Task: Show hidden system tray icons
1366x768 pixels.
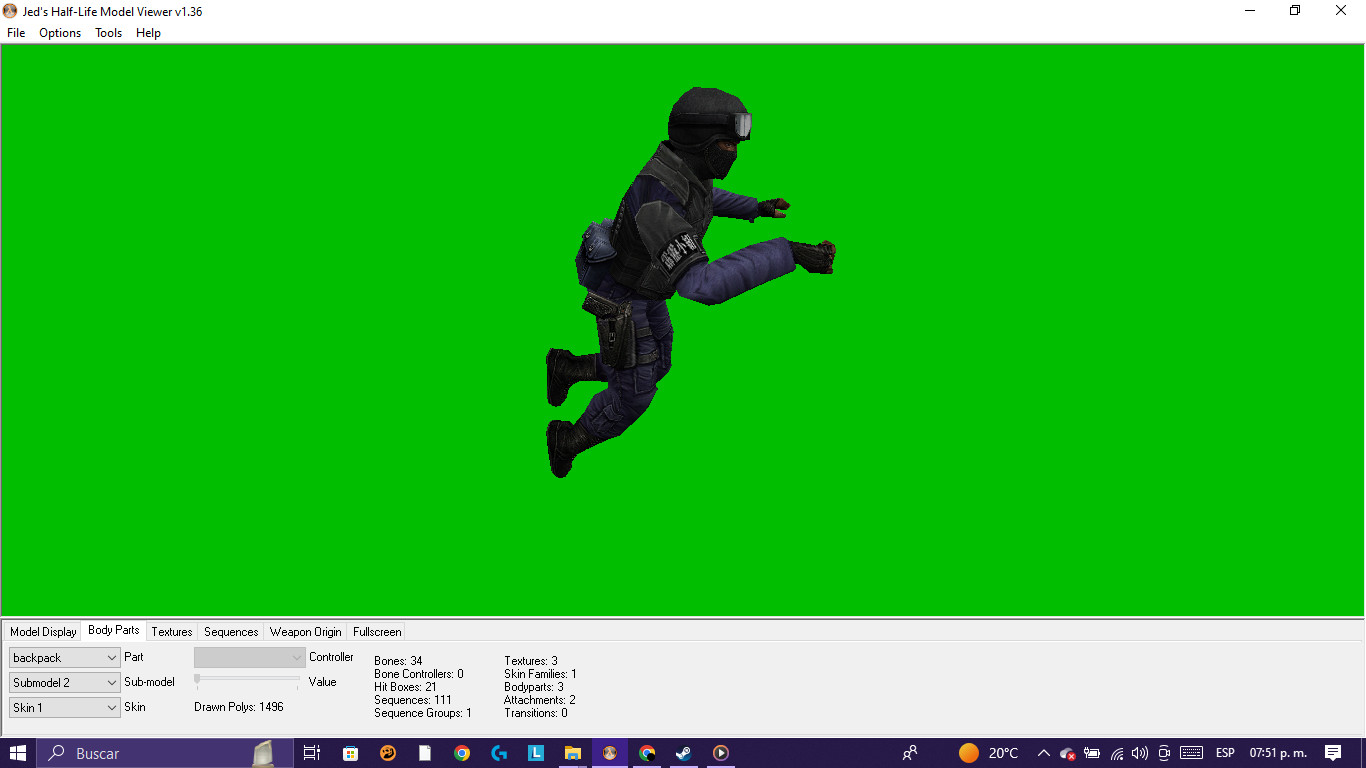Action: (x=1043, y=753)
